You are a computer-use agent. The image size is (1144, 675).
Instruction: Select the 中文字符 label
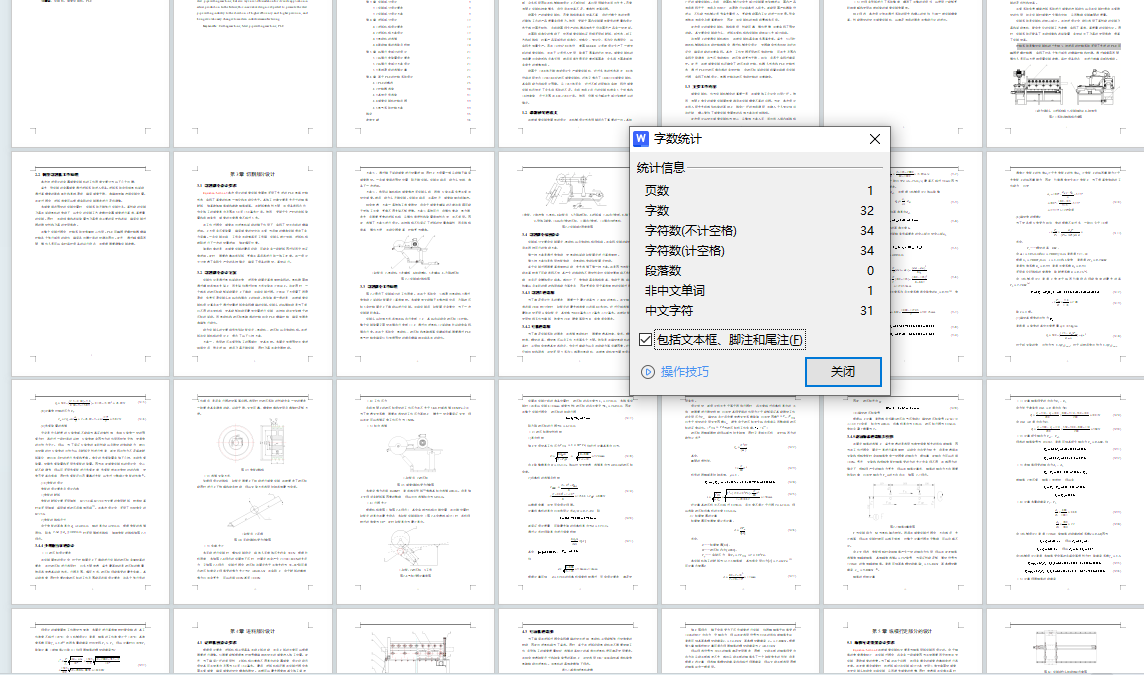pyautogui.click(x=668, y=310)
